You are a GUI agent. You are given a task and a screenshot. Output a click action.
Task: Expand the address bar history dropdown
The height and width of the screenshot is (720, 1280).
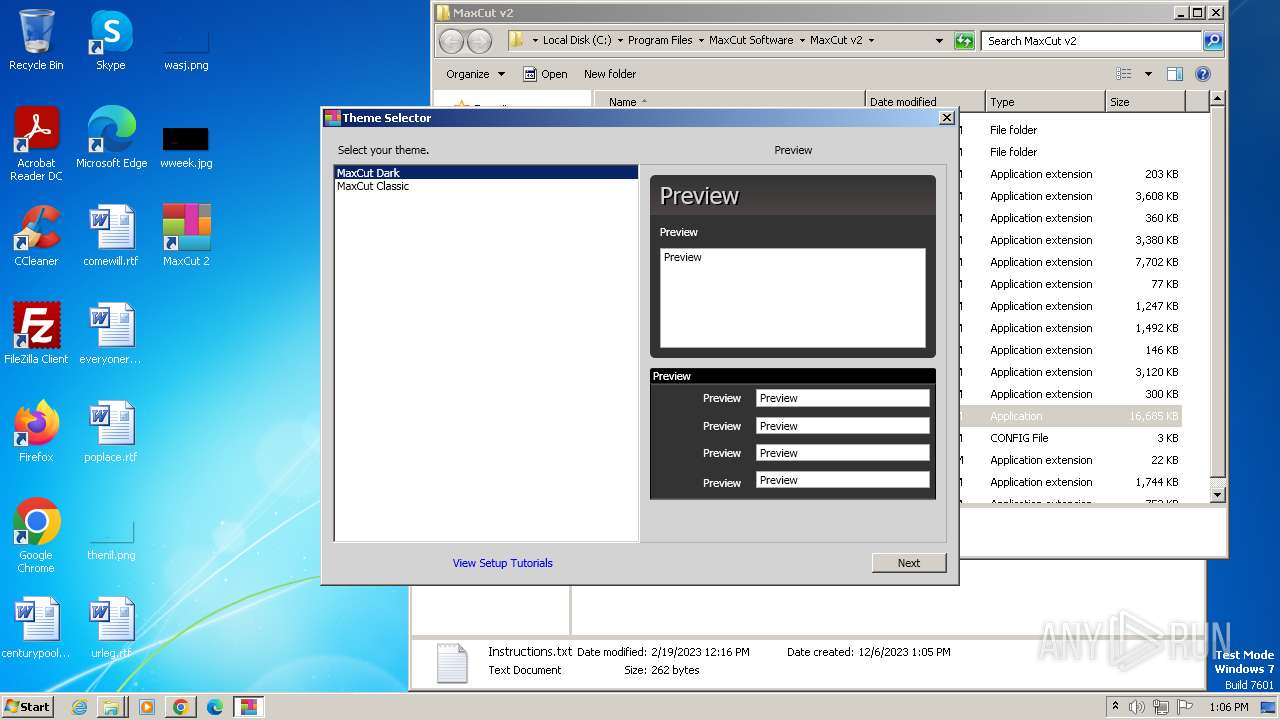click(x=939, y=41)
